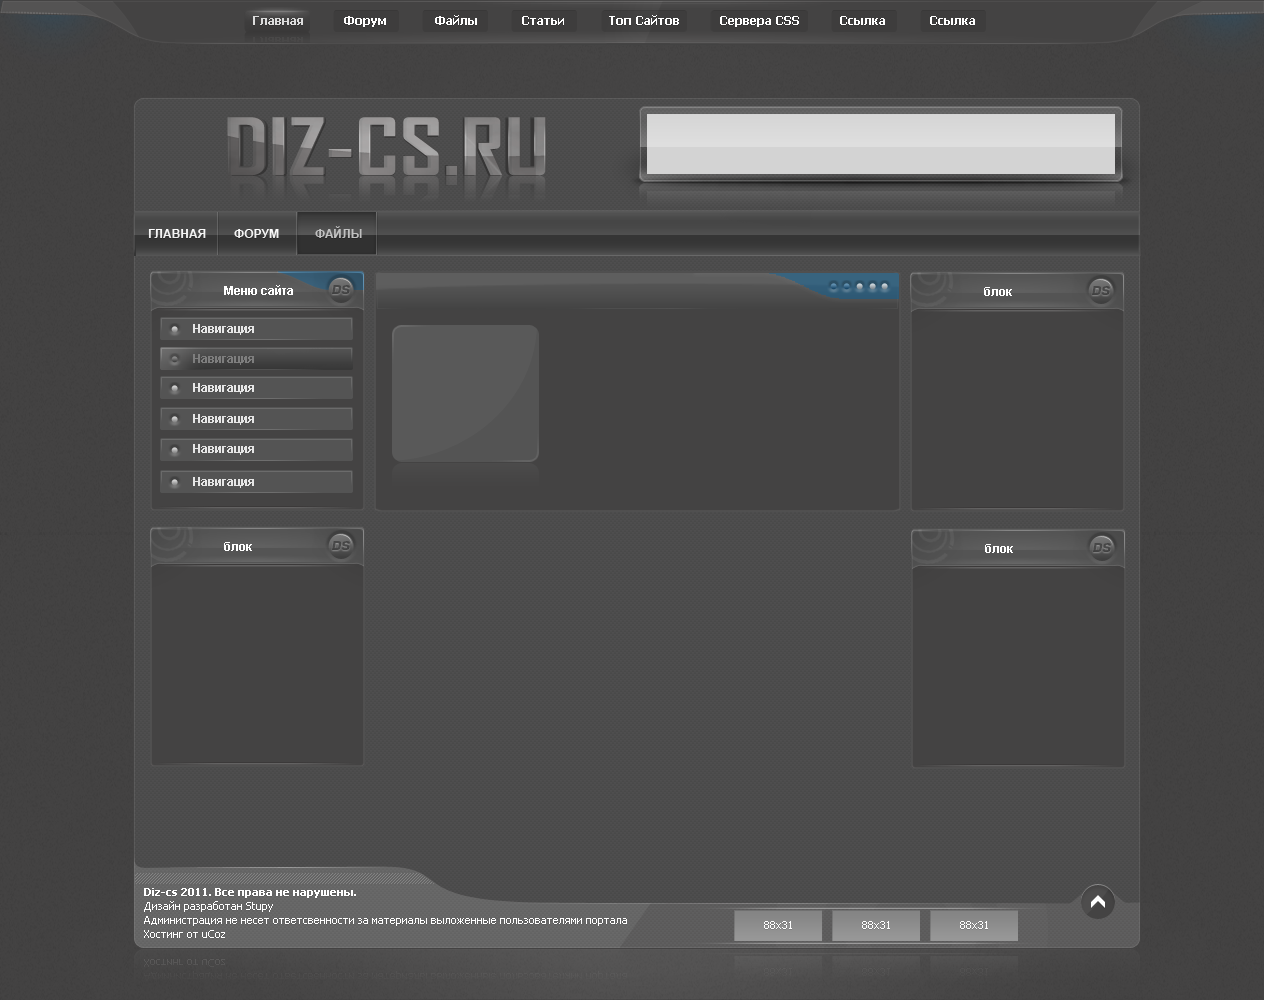The image size is (1264, 1000).
Task: Switch to the ФОРУМ tab under the logo
Action: [x=257, y=233]
